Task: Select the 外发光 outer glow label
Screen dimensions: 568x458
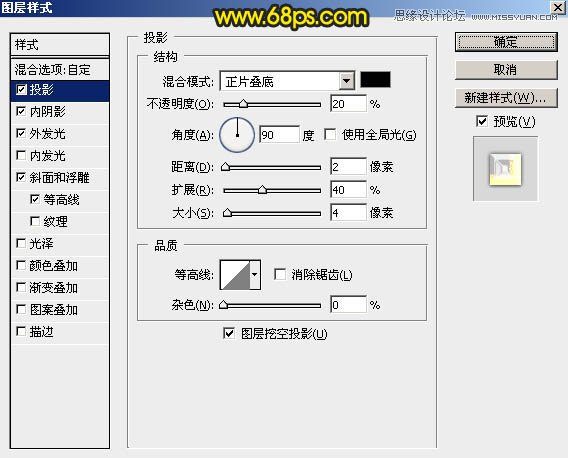Action: pyautogui.click(x=47, y=134)
